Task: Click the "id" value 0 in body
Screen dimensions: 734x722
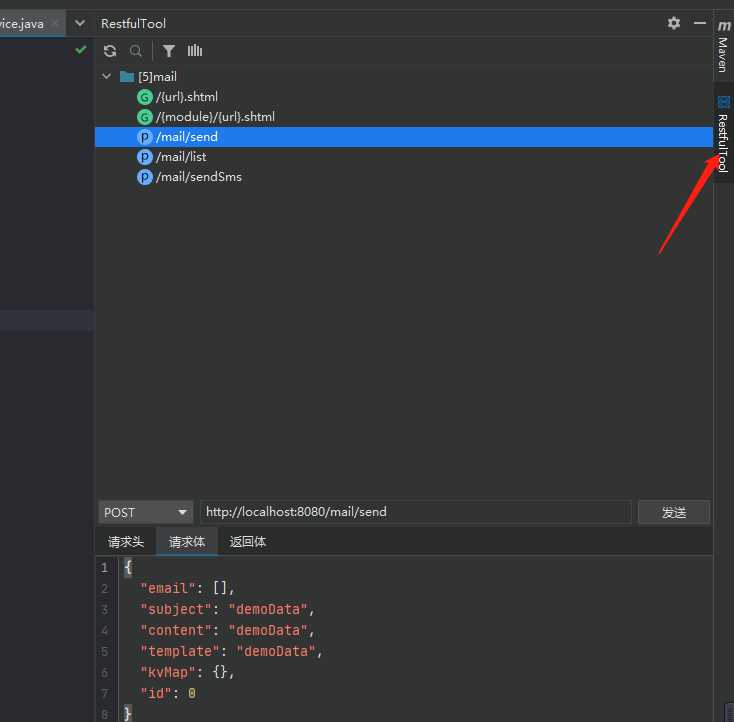Action: tap(191, 693)
